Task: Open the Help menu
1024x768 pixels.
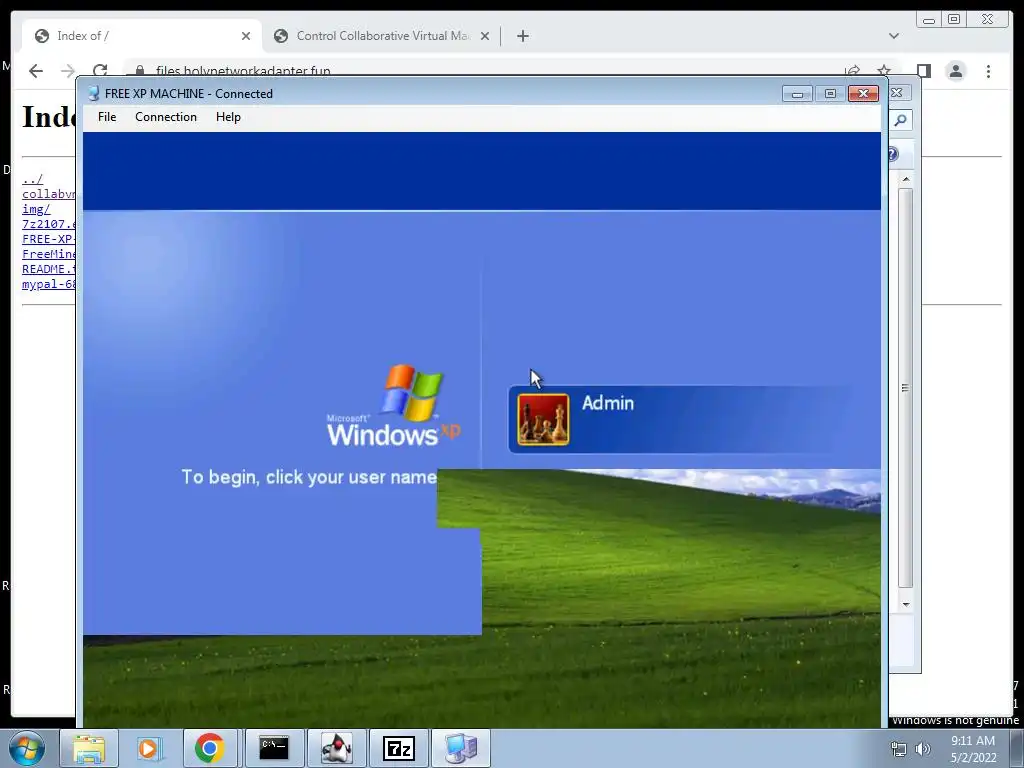Action: 229,117
